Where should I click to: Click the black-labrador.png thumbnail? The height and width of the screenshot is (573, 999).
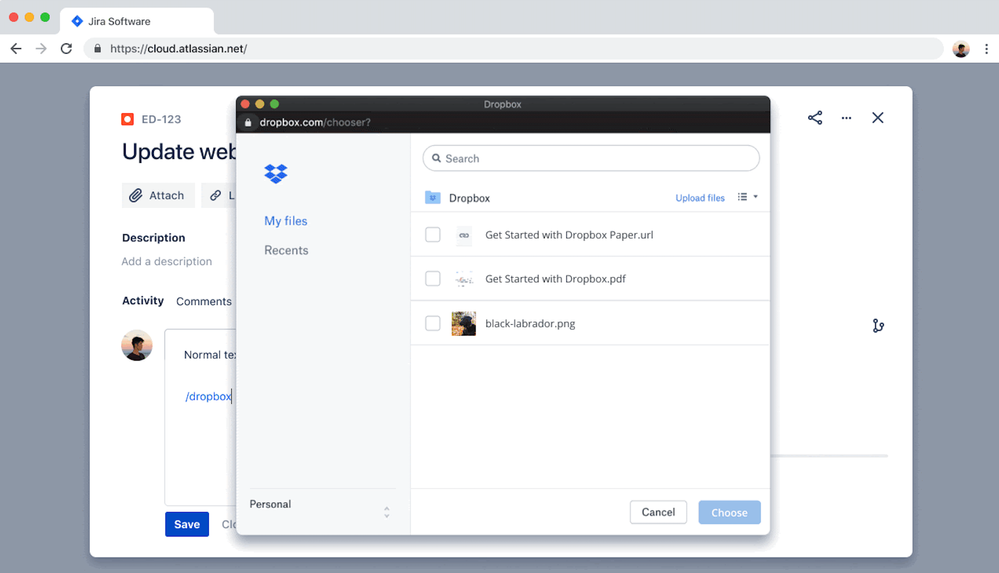point(464,324)
